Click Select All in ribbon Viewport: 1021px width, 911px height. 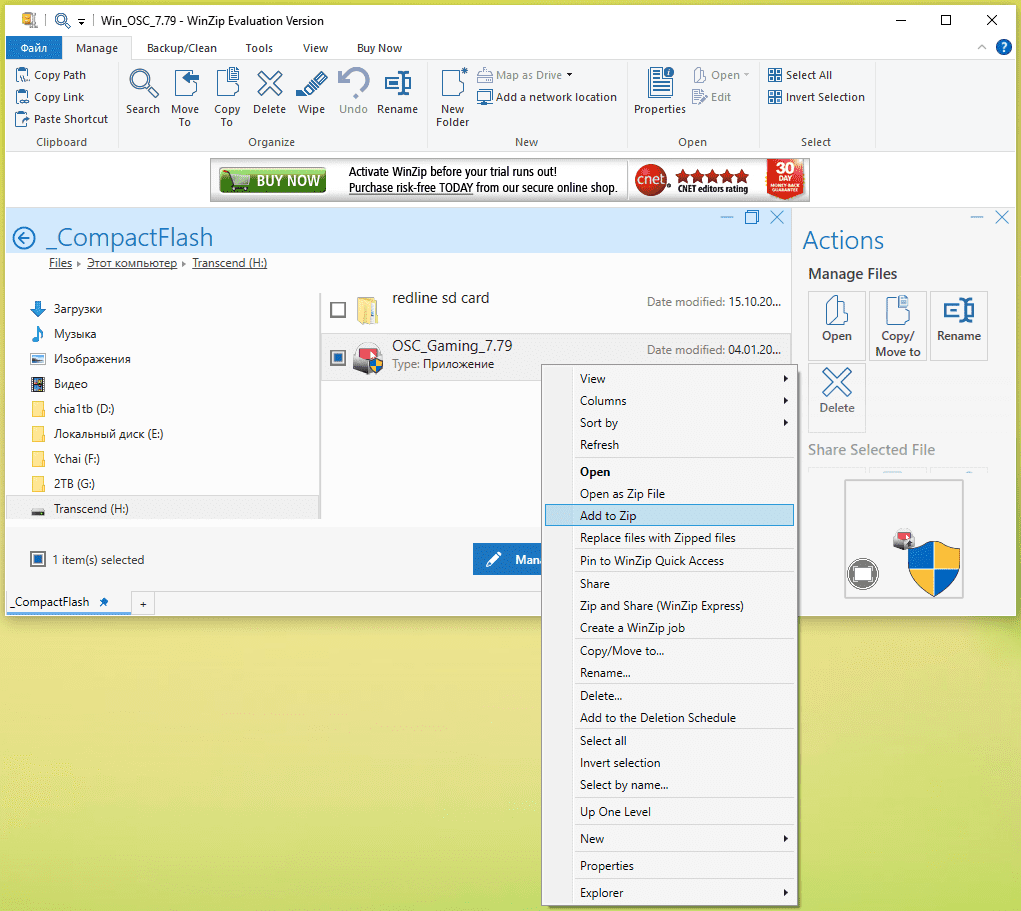tap(800, 75)
